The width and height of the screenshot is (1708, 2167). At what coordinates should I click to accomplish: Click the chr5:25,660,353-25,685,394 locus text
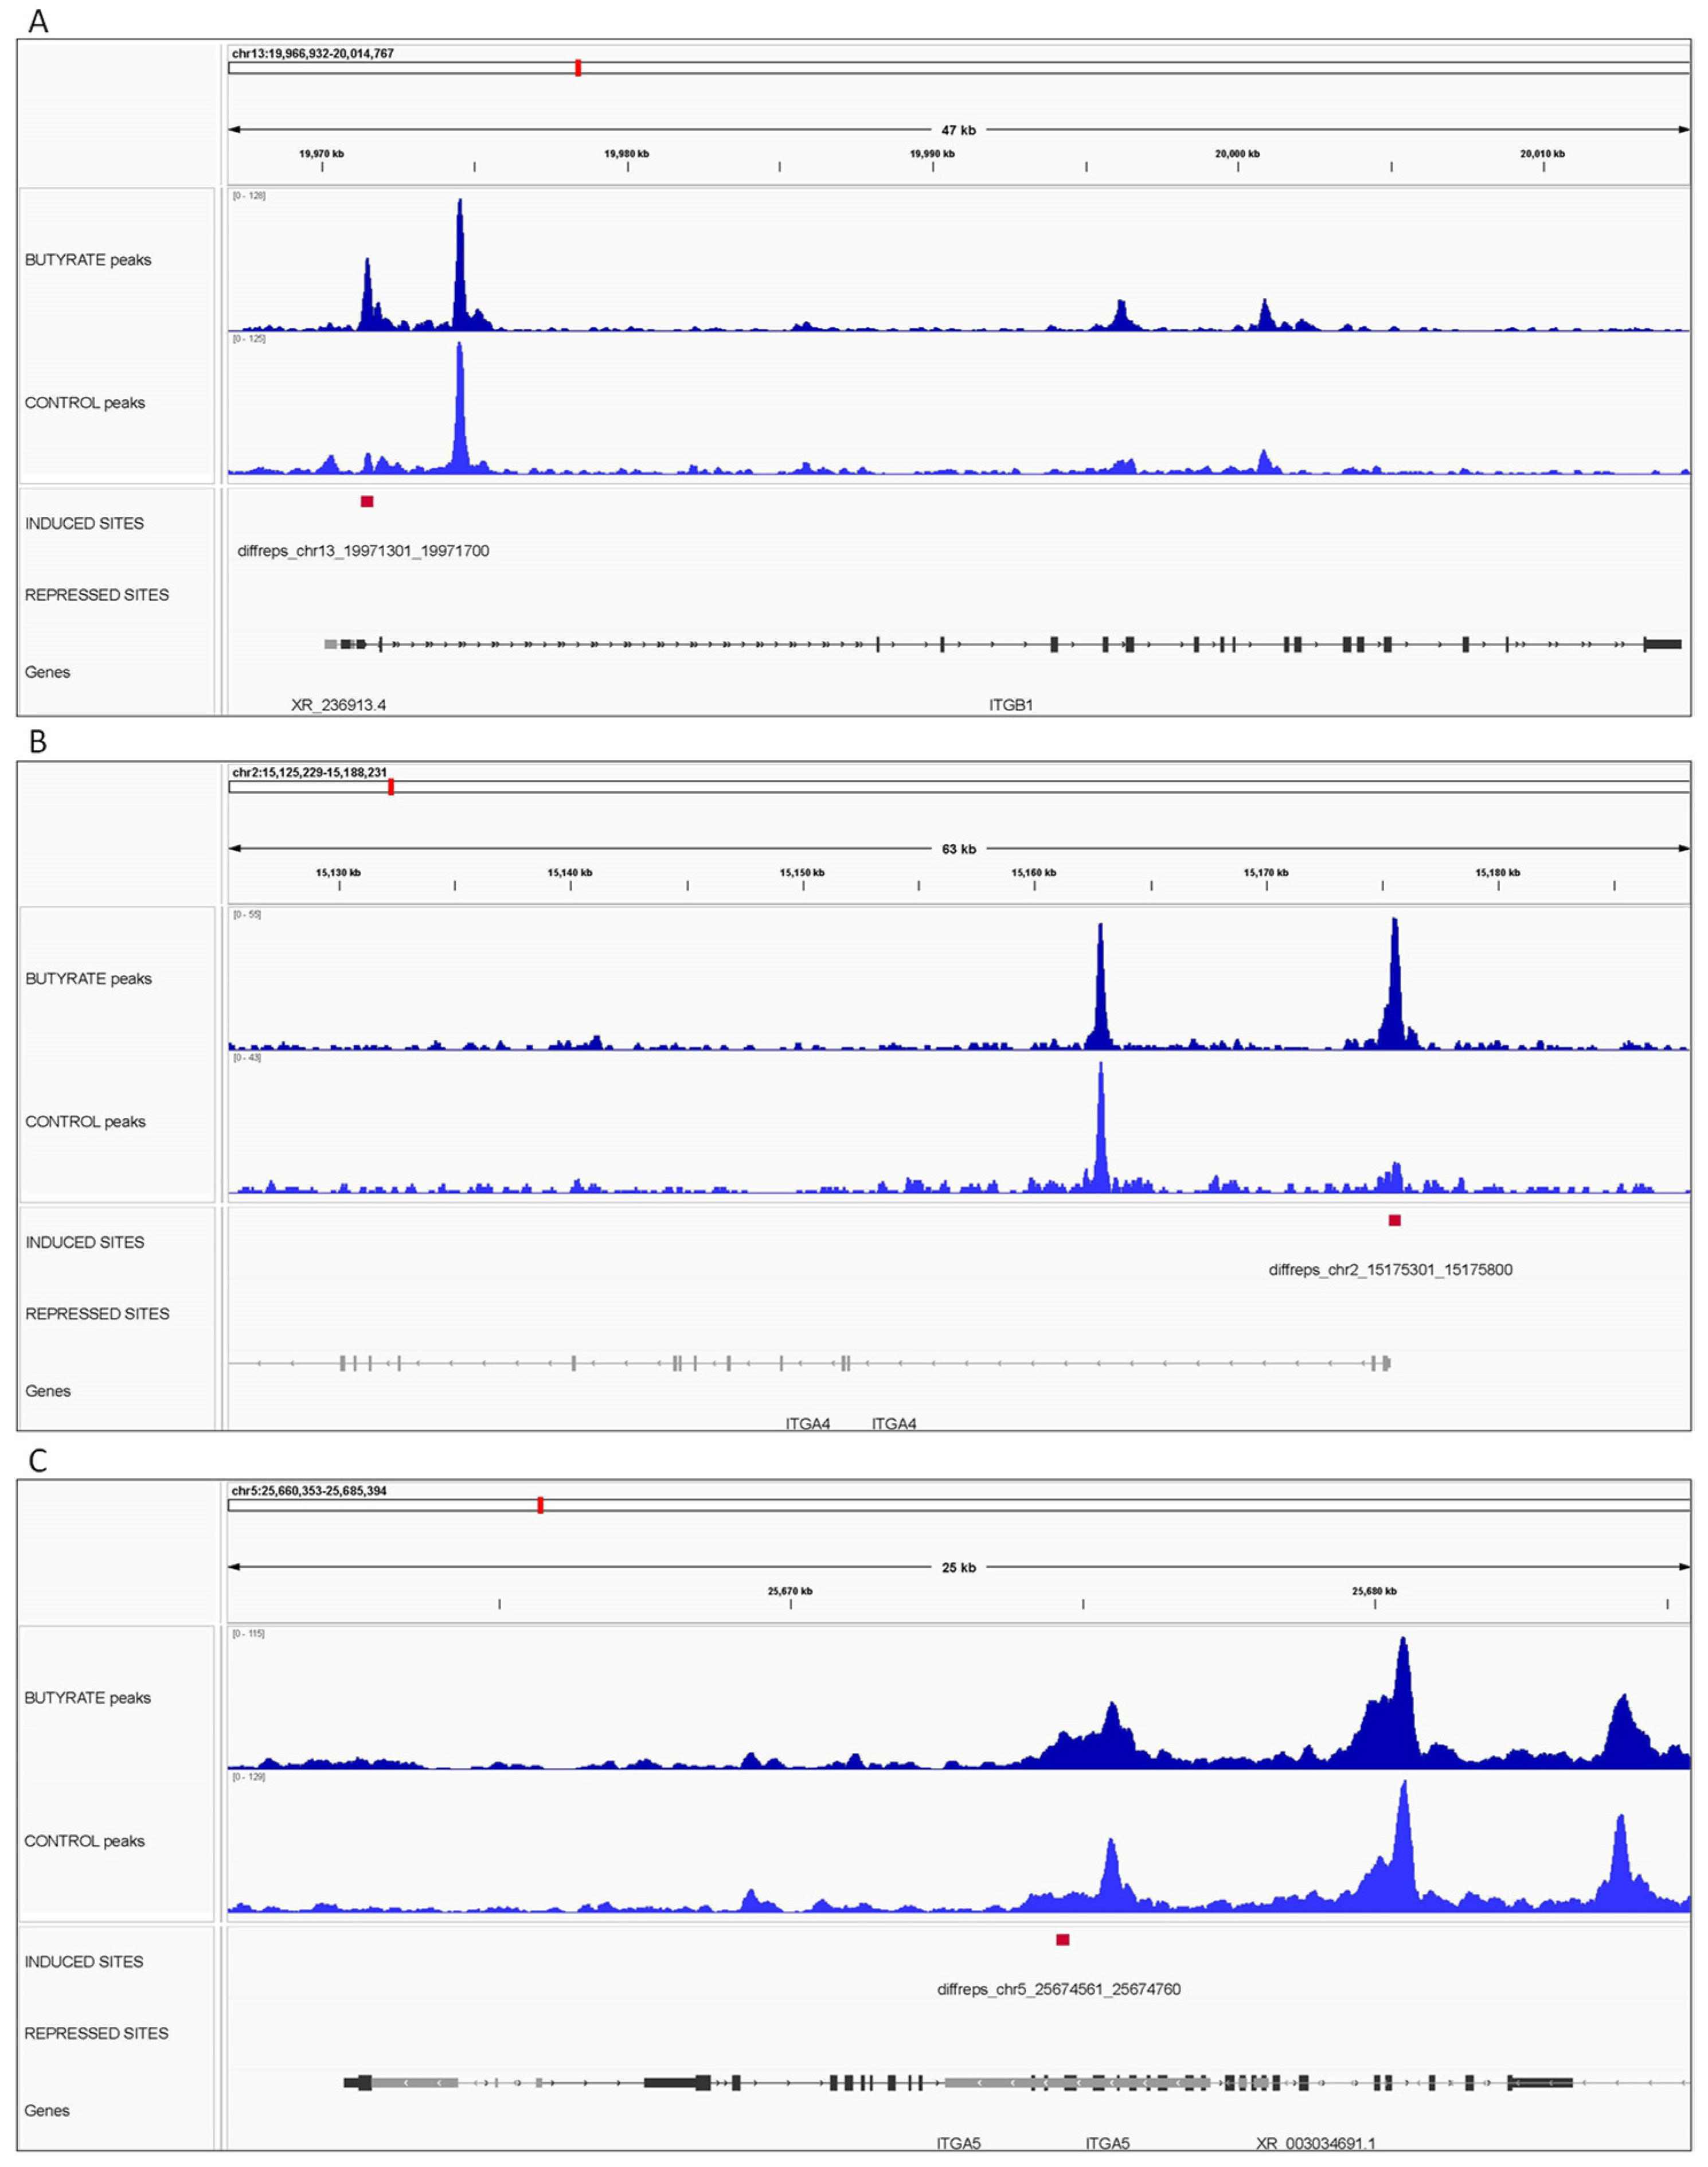[x=309, y=1490]
